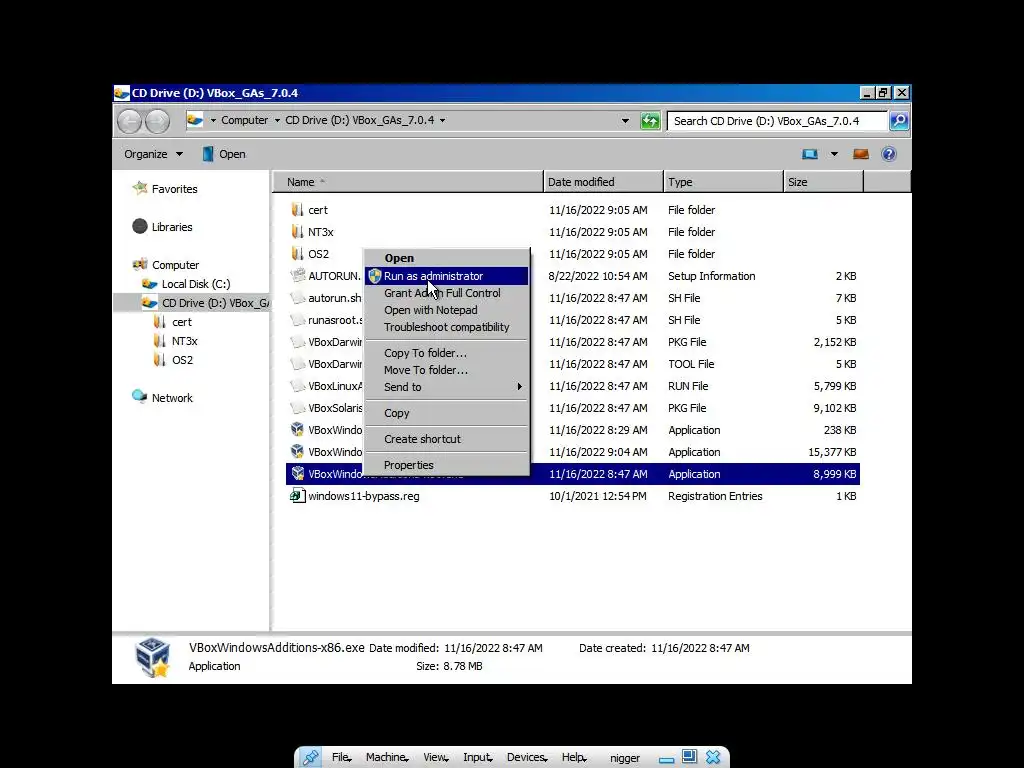Click the forward navigation arrow button
Viewport: 1024px width, 768px height.
pos(157,121)
